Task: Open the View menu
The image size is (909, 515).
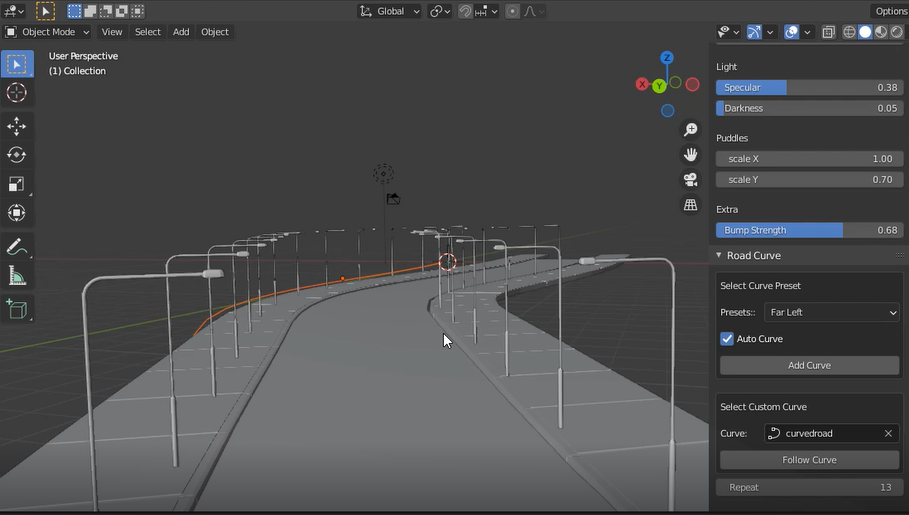Action: coord(112,32)
